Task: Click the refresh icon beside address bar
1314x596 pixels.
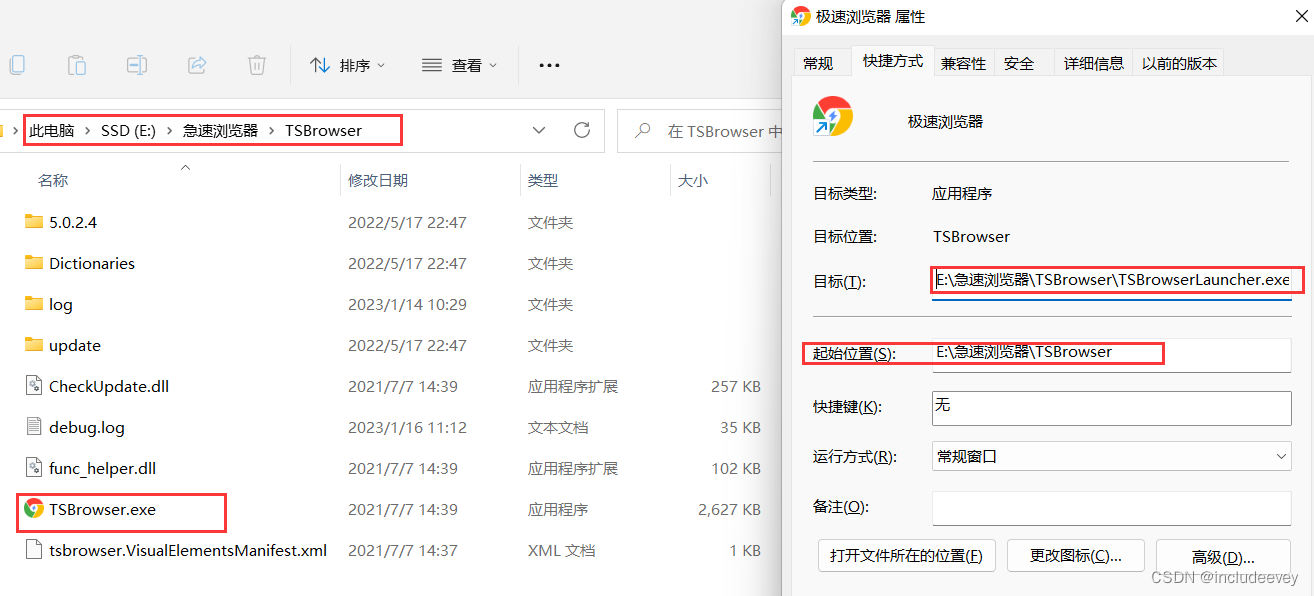Action: pos(582,130)
